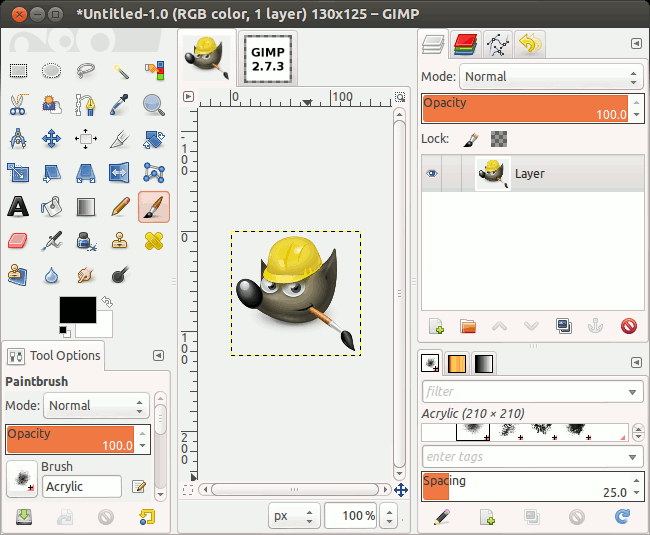Duplicate the current layer
This screenshot has height=535, width=650.
(x=564, y=326)
